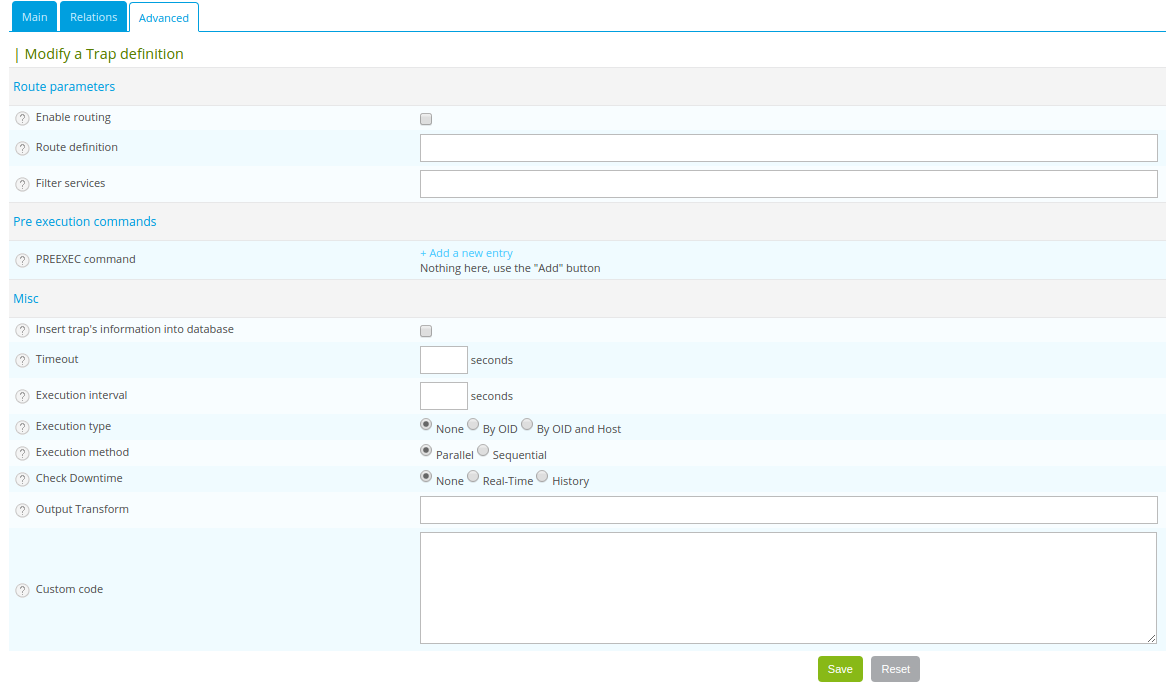Click help icon beside Execution interval

23,397
